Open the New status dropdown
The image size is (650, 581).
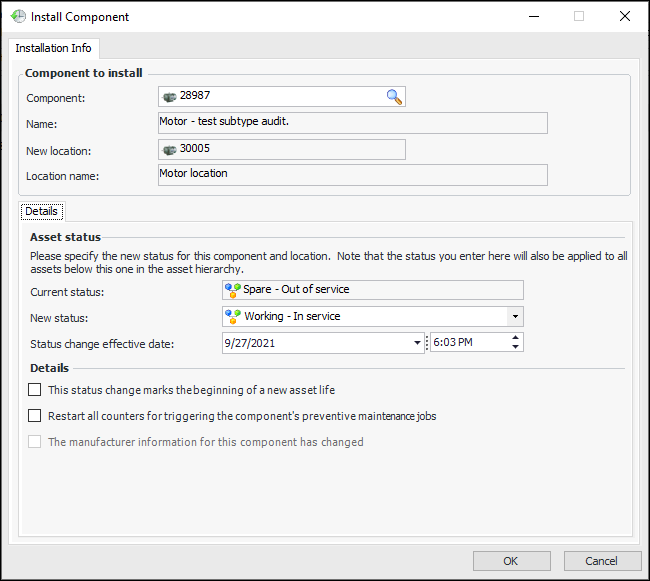point(515,317)
